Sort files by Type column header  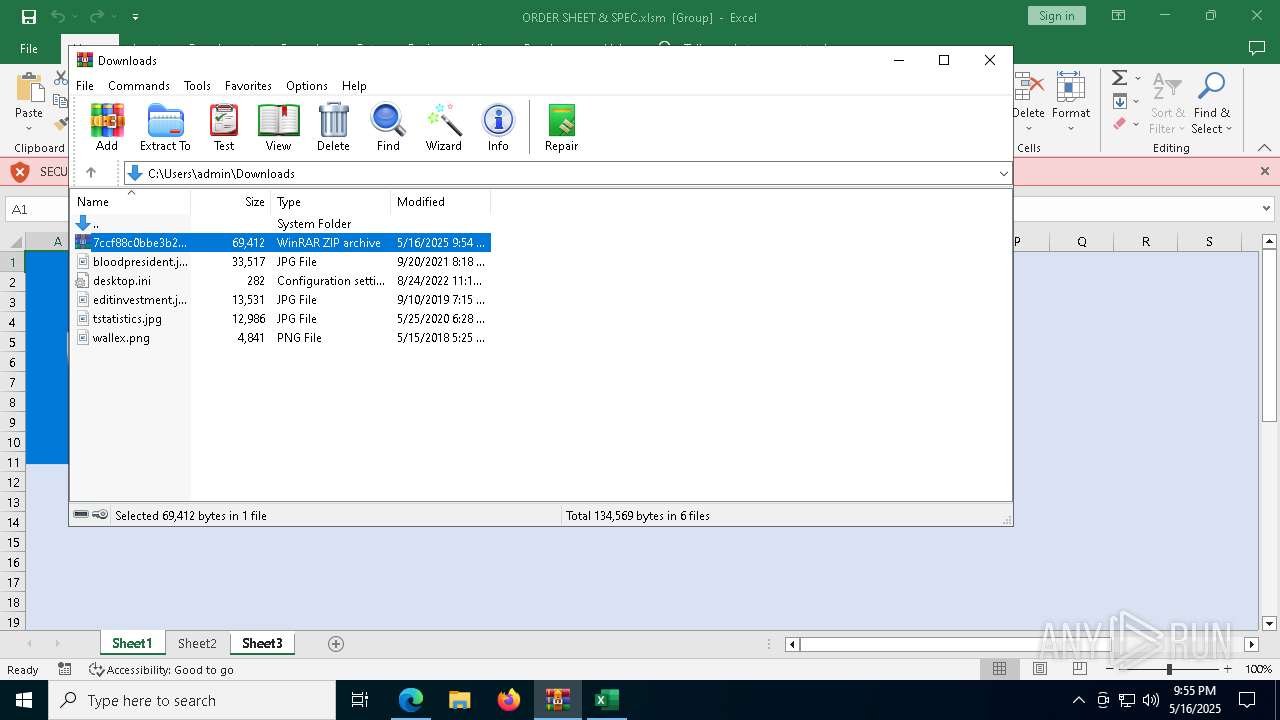pyautogui.click(x=330, y=202)
